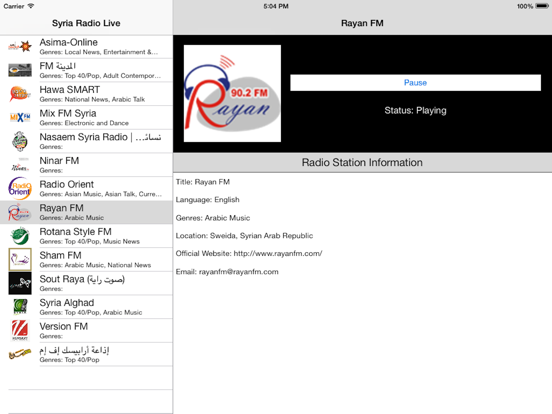Click the Radio Station Information header

(362, 163)
